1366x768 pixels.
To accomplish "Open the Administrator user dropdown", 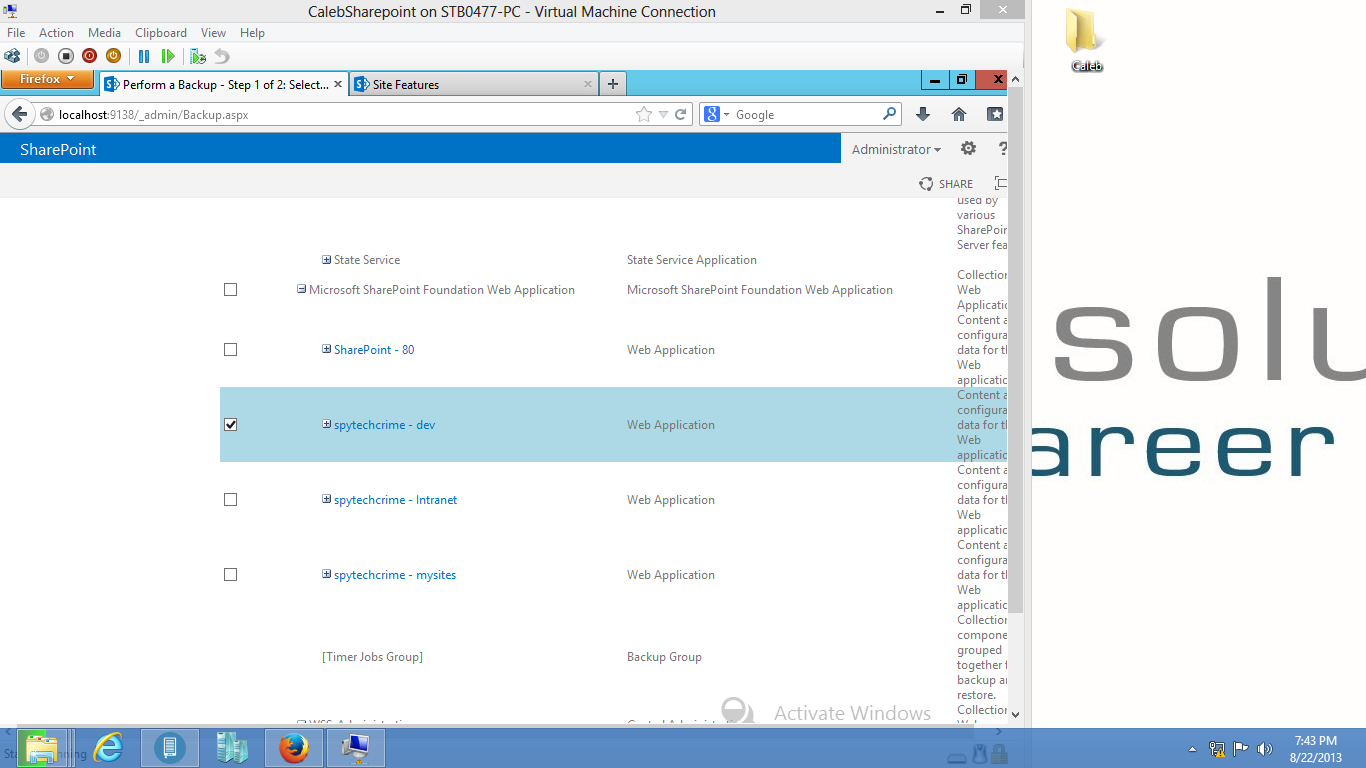I will (896, 149).
